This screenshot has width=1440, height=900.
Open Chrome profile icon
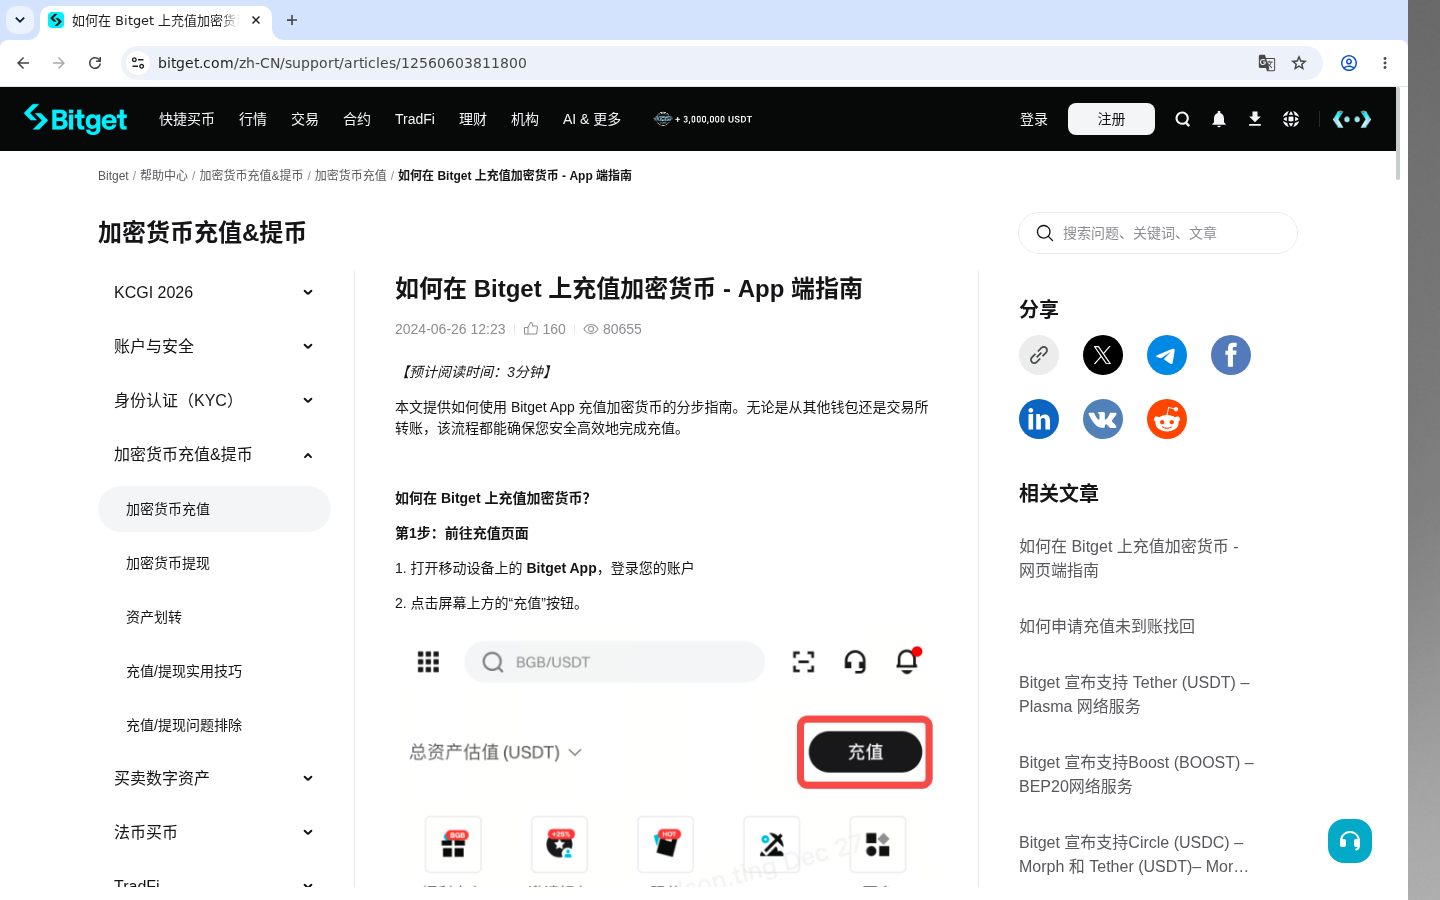pos(1349,63)
